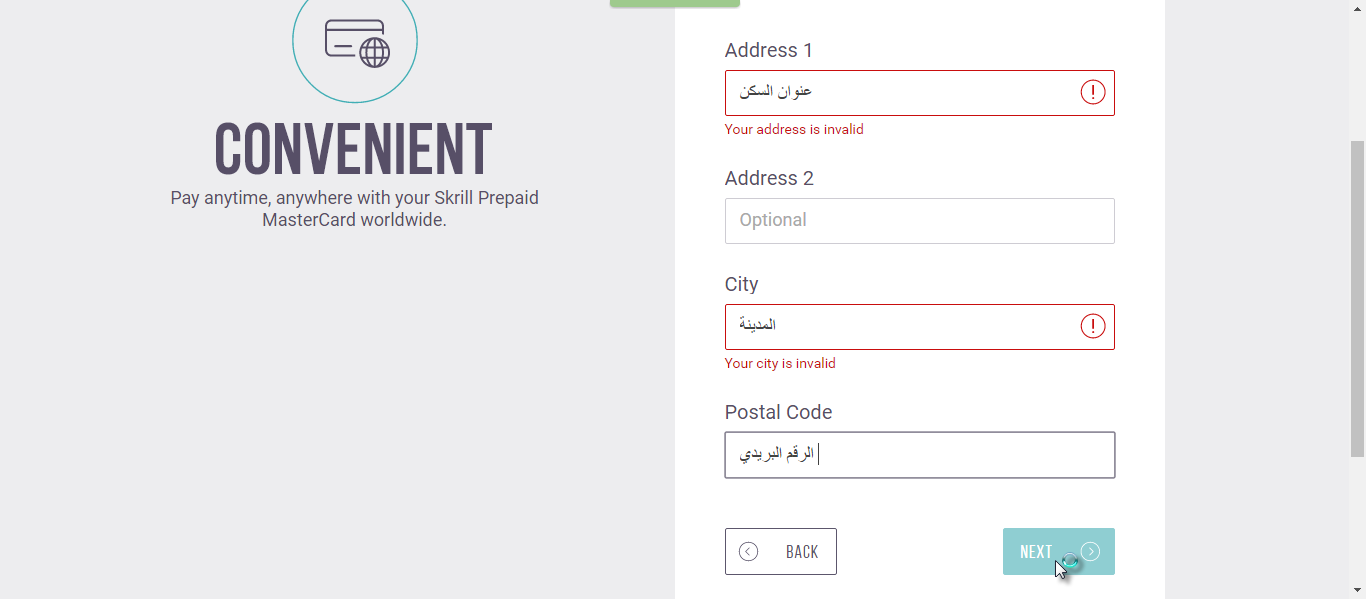Screen dimensions: 1366x599
Task: Click the CONVENIENT heading
Action: pyautogui.click(x=354, y=149)
